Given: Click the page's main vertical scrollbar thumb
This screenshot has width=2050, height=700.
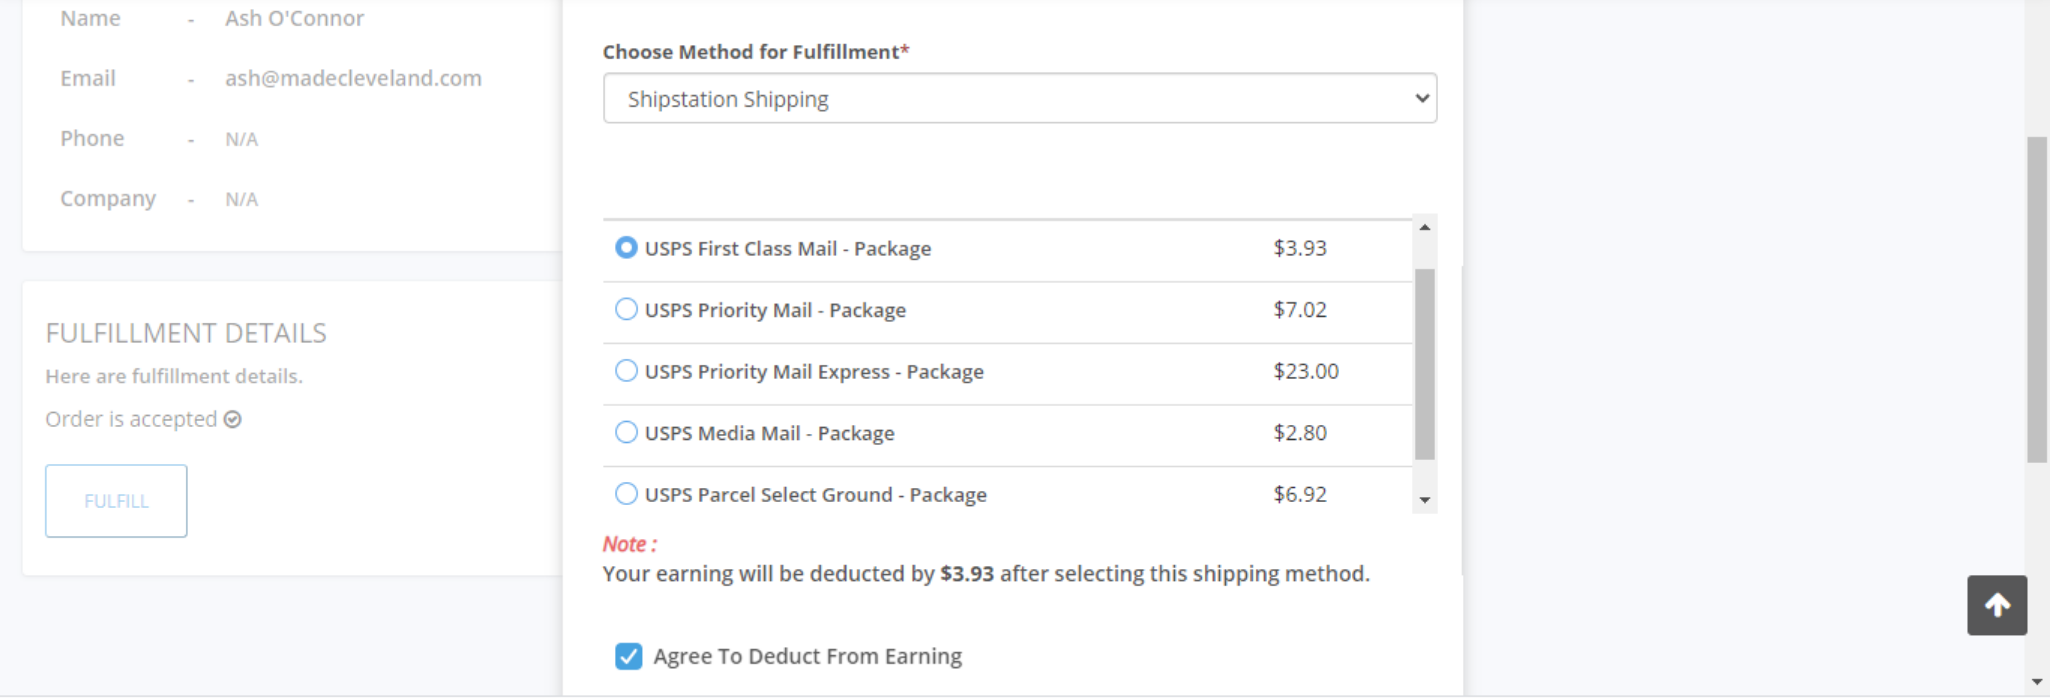Looking at the screenshot, I should coord(2037,300).
